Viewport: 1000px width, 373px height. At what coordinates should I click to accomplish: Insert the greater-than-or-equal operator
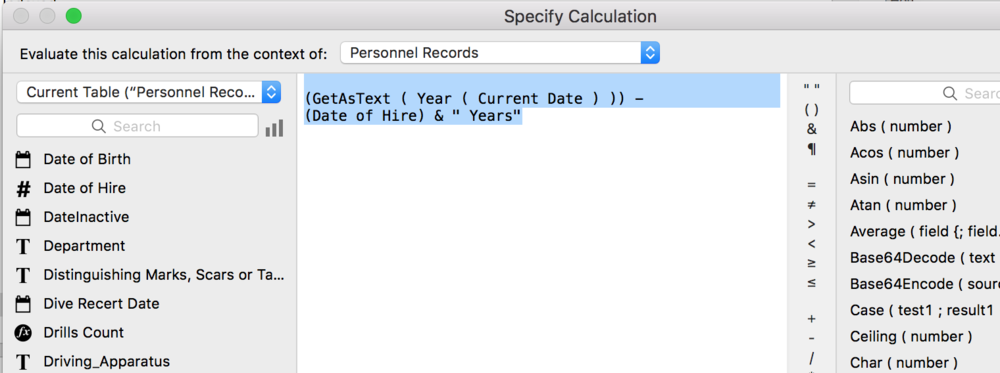coord(811,263)
